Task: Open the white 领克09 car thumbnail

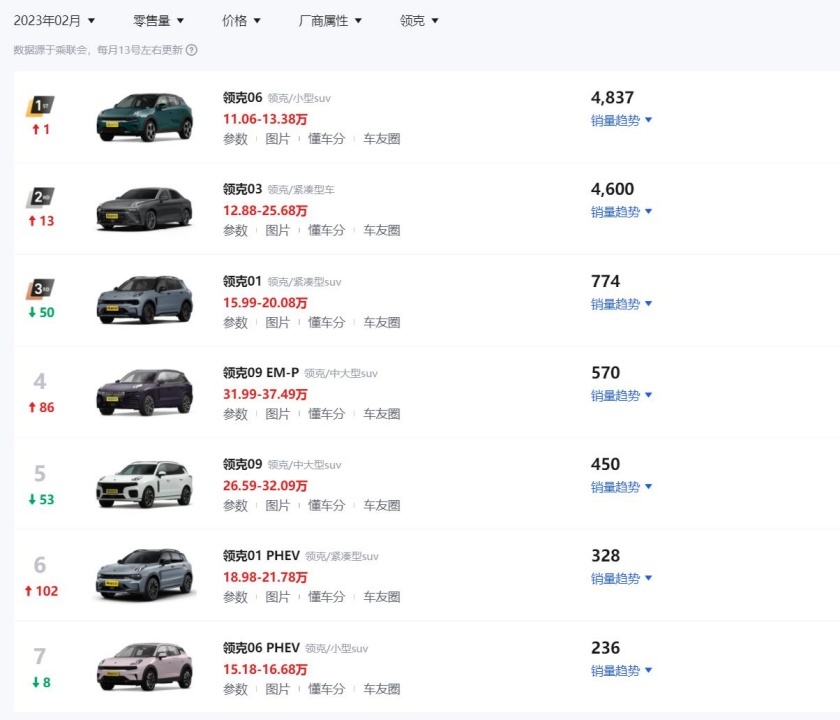Action: pos(145,484)
